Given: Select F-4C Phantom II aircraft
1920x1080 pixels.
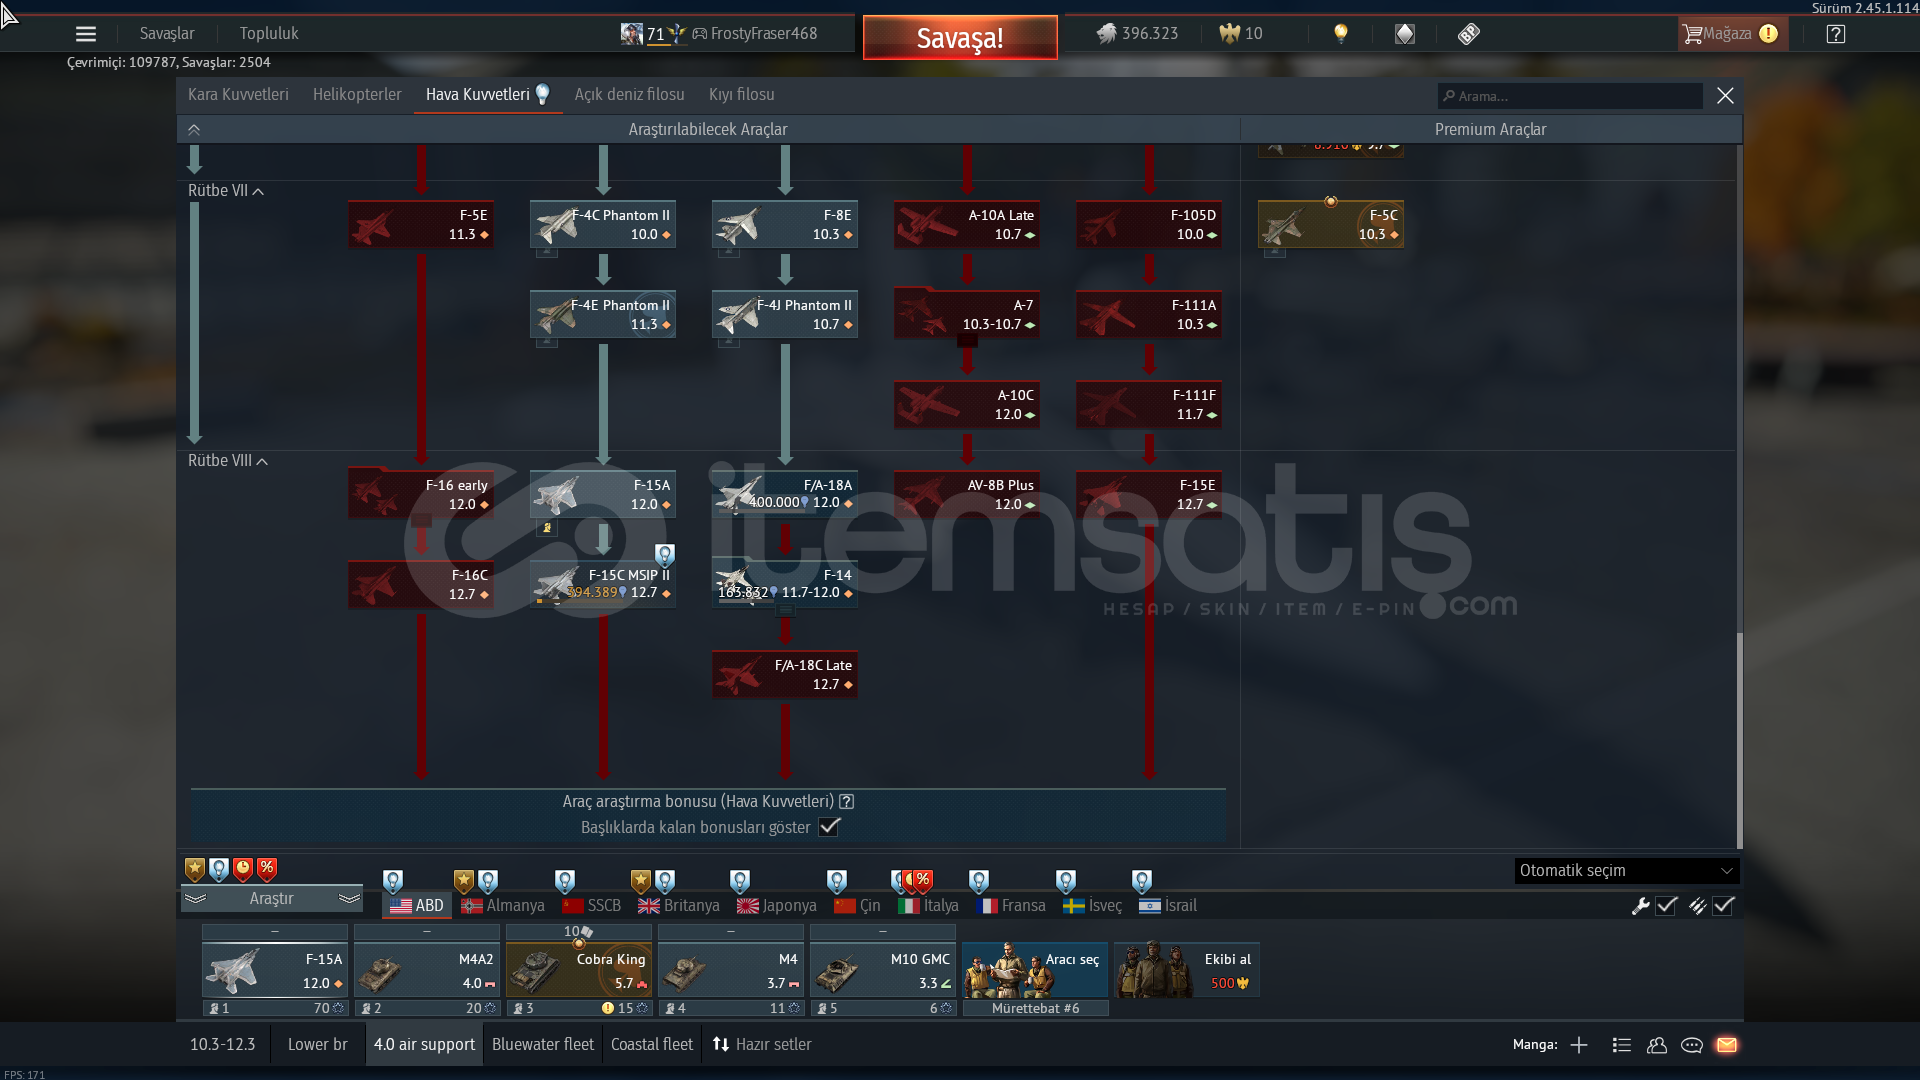Looking at the screenshot, I should point(603,225).
